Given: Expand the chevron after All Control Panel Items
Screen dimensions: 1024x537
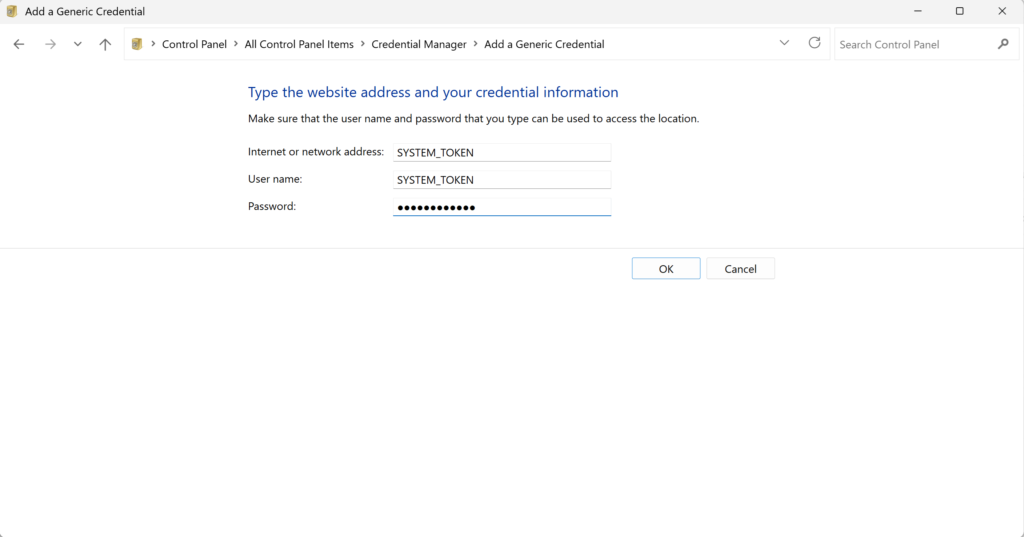Looking at the screenshot, I should (363, 44).
